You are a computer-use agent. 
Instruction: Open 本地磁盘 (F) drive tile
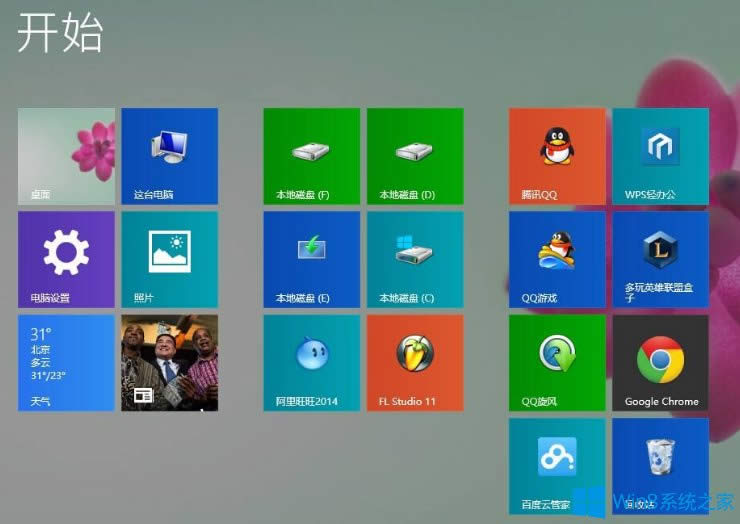point(311,156)
